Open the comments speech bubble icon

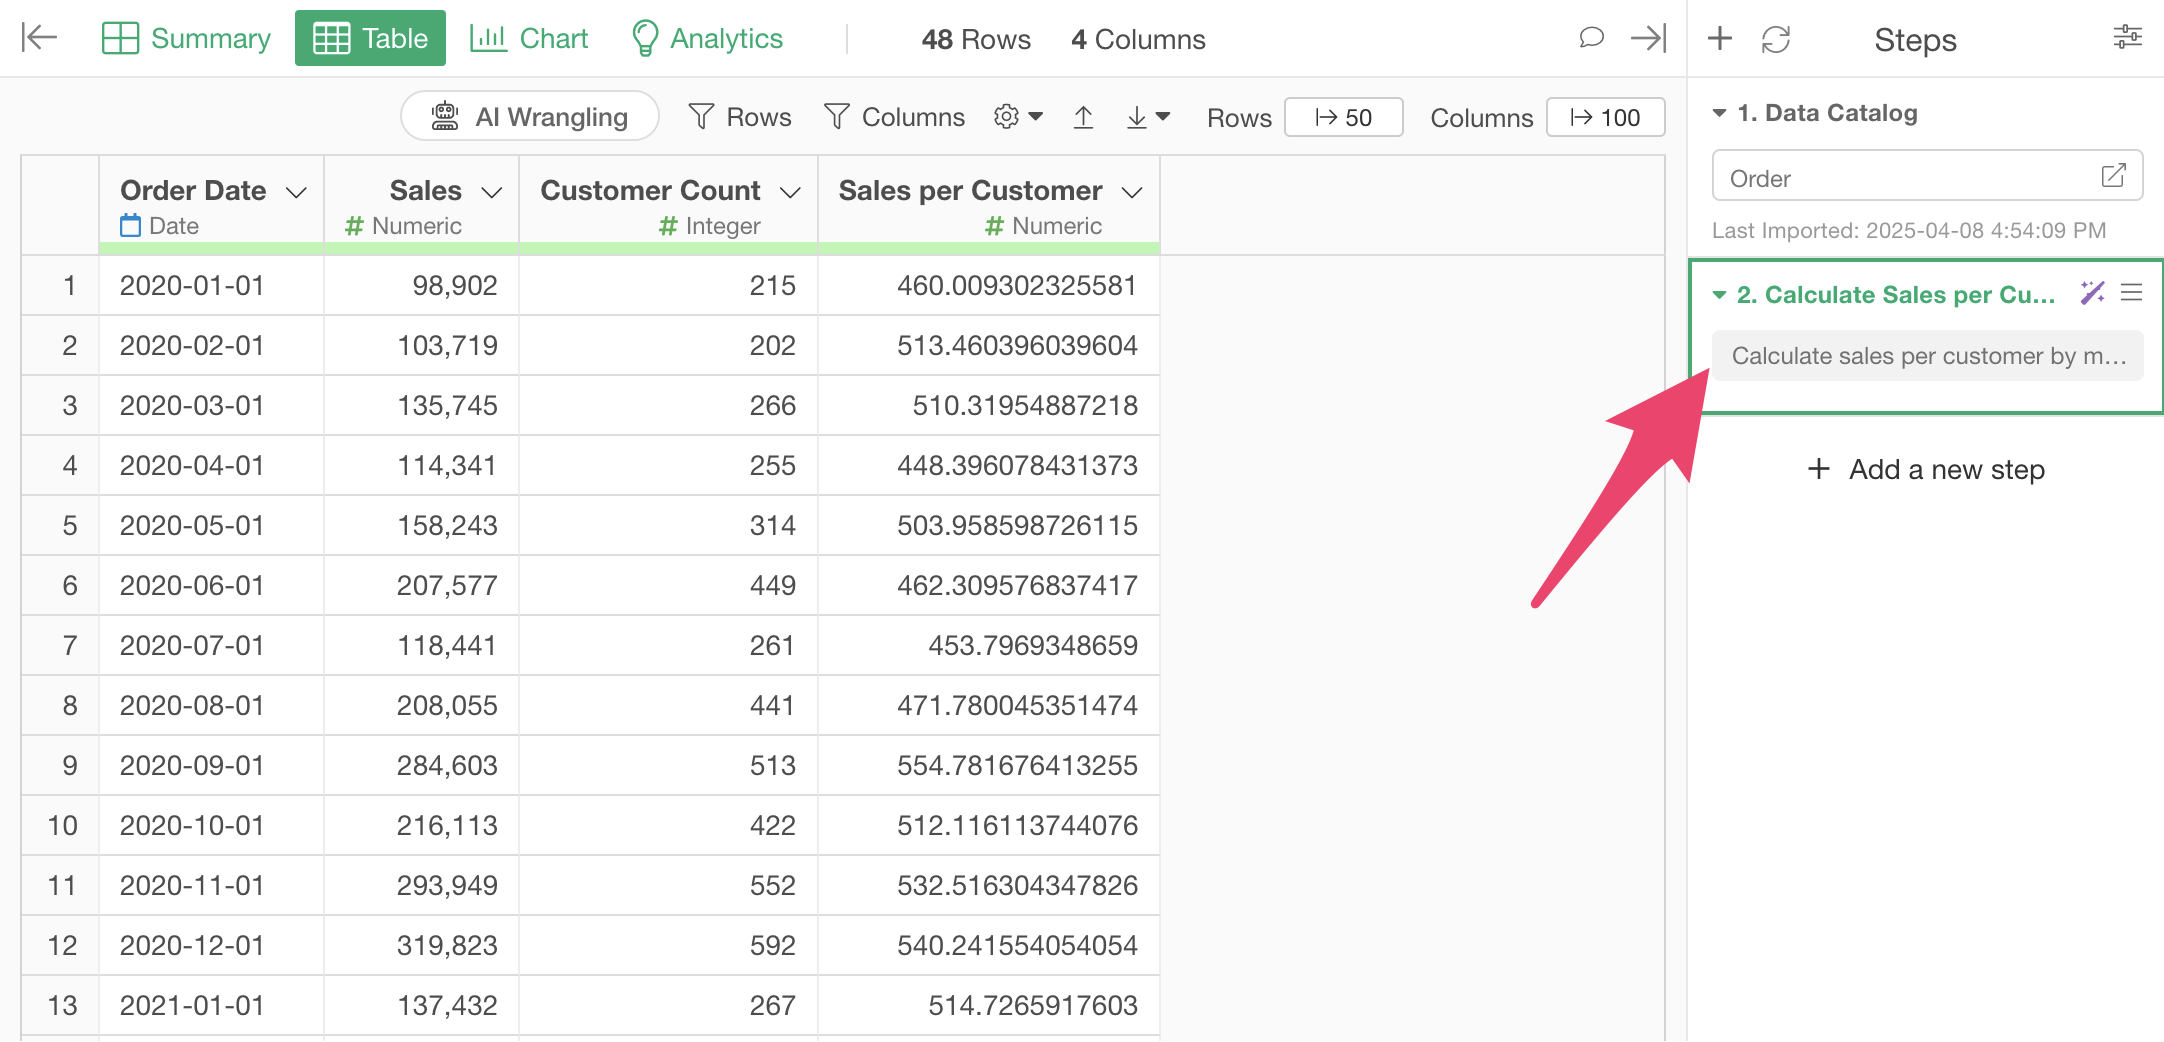point(1591,38)
